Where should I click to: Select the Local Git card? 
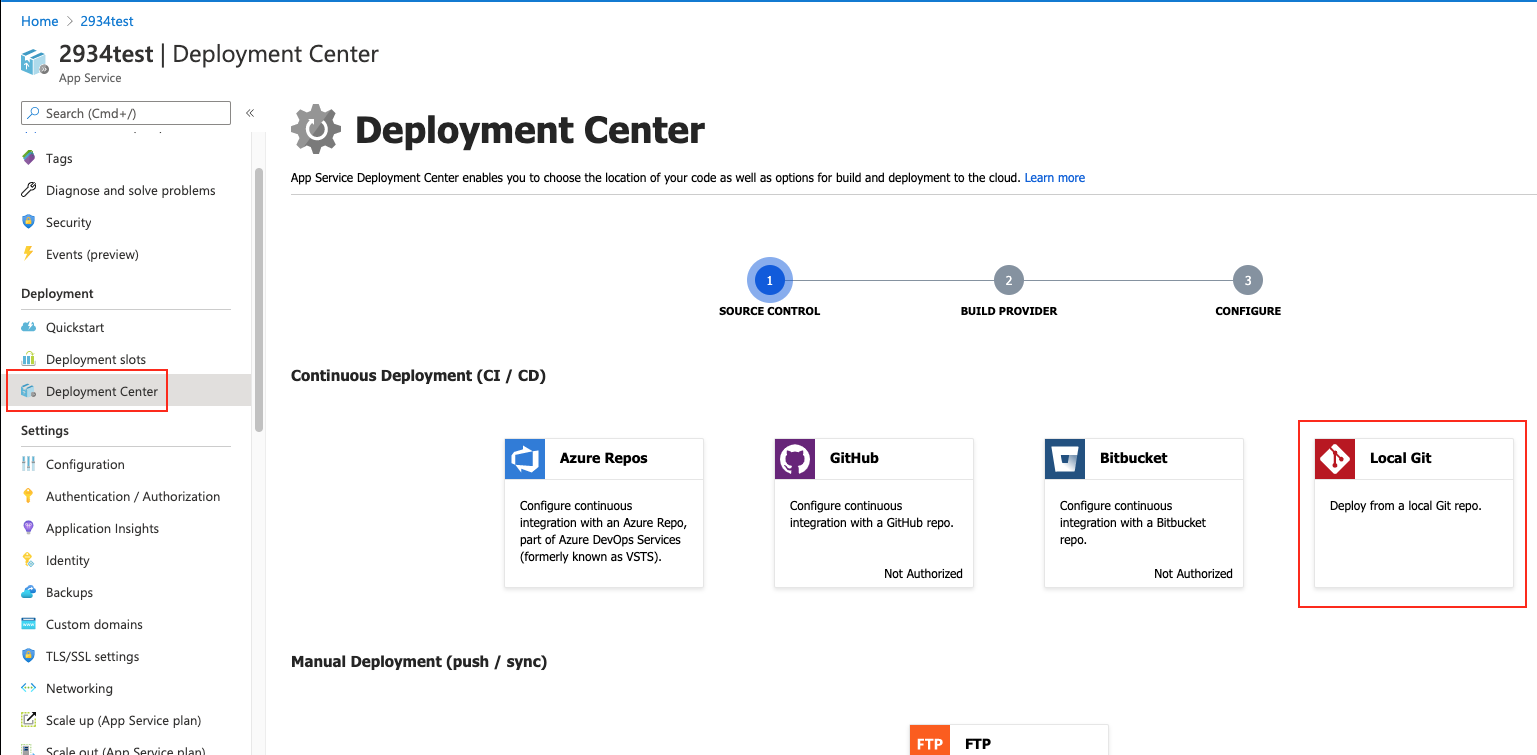1414,513
